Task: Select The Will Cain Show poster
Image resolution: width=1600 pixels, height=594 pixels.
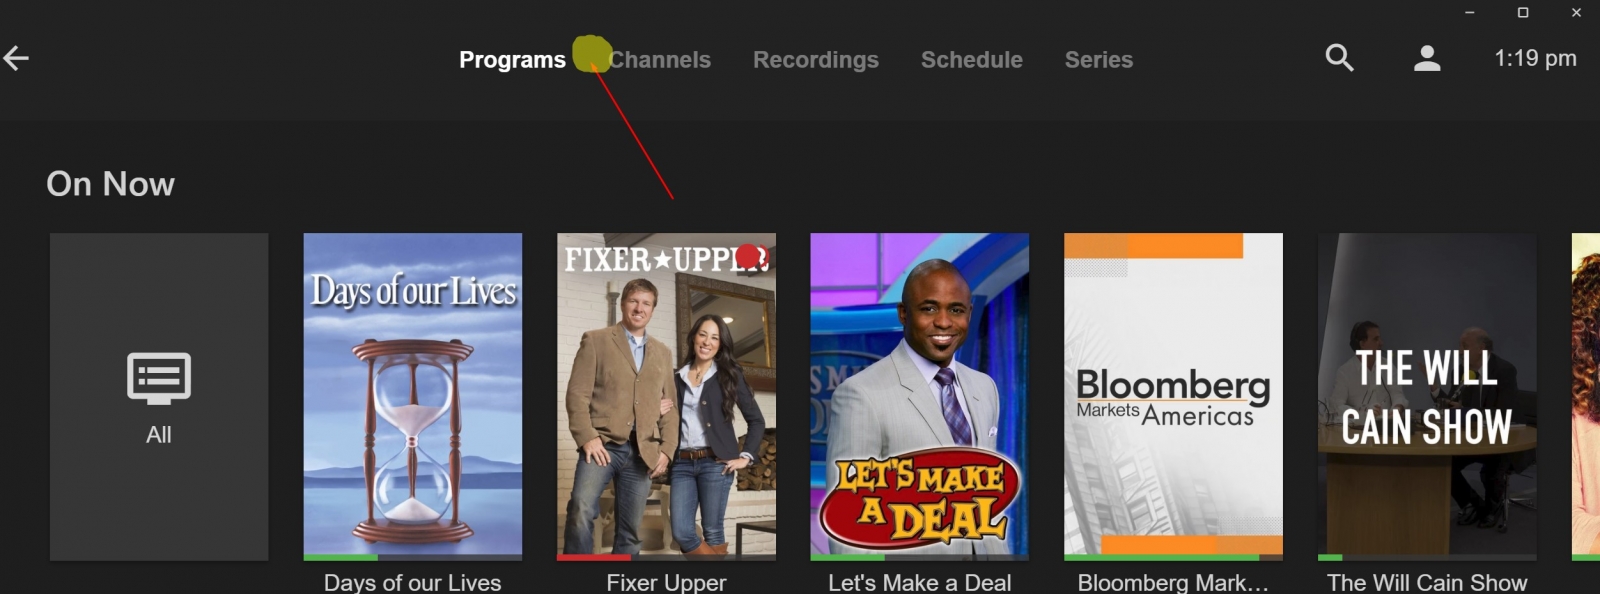Action: pyautogui.click(x=1427, y=395)
